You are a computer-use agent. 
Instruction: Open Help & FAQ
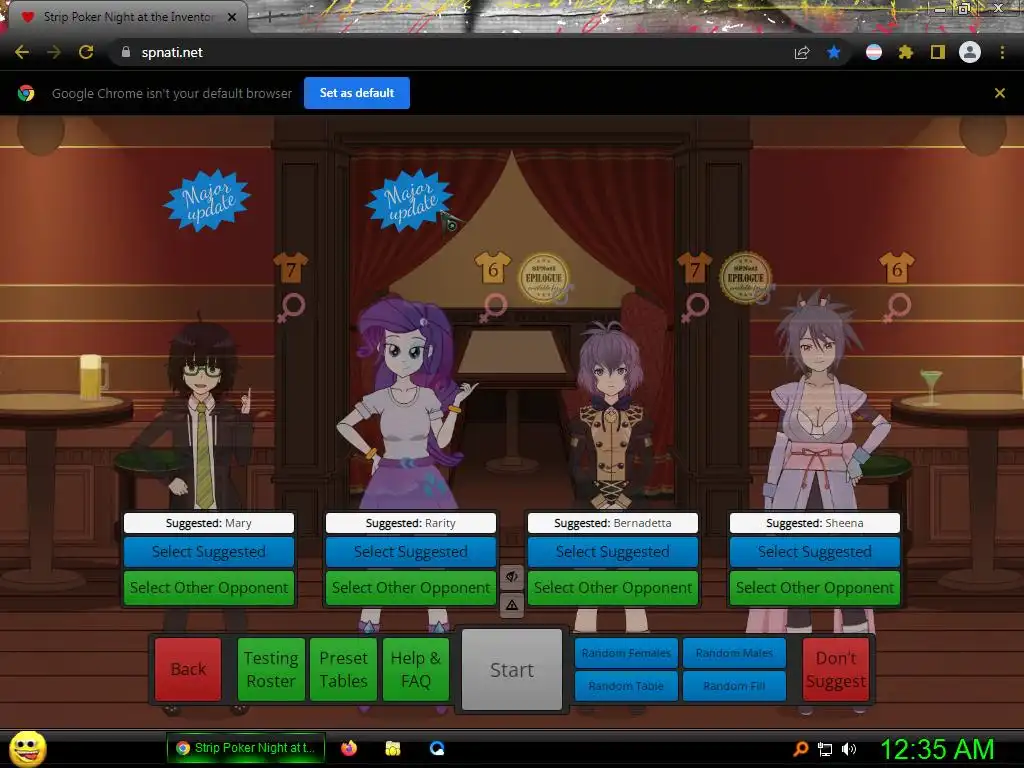point(416,669)
